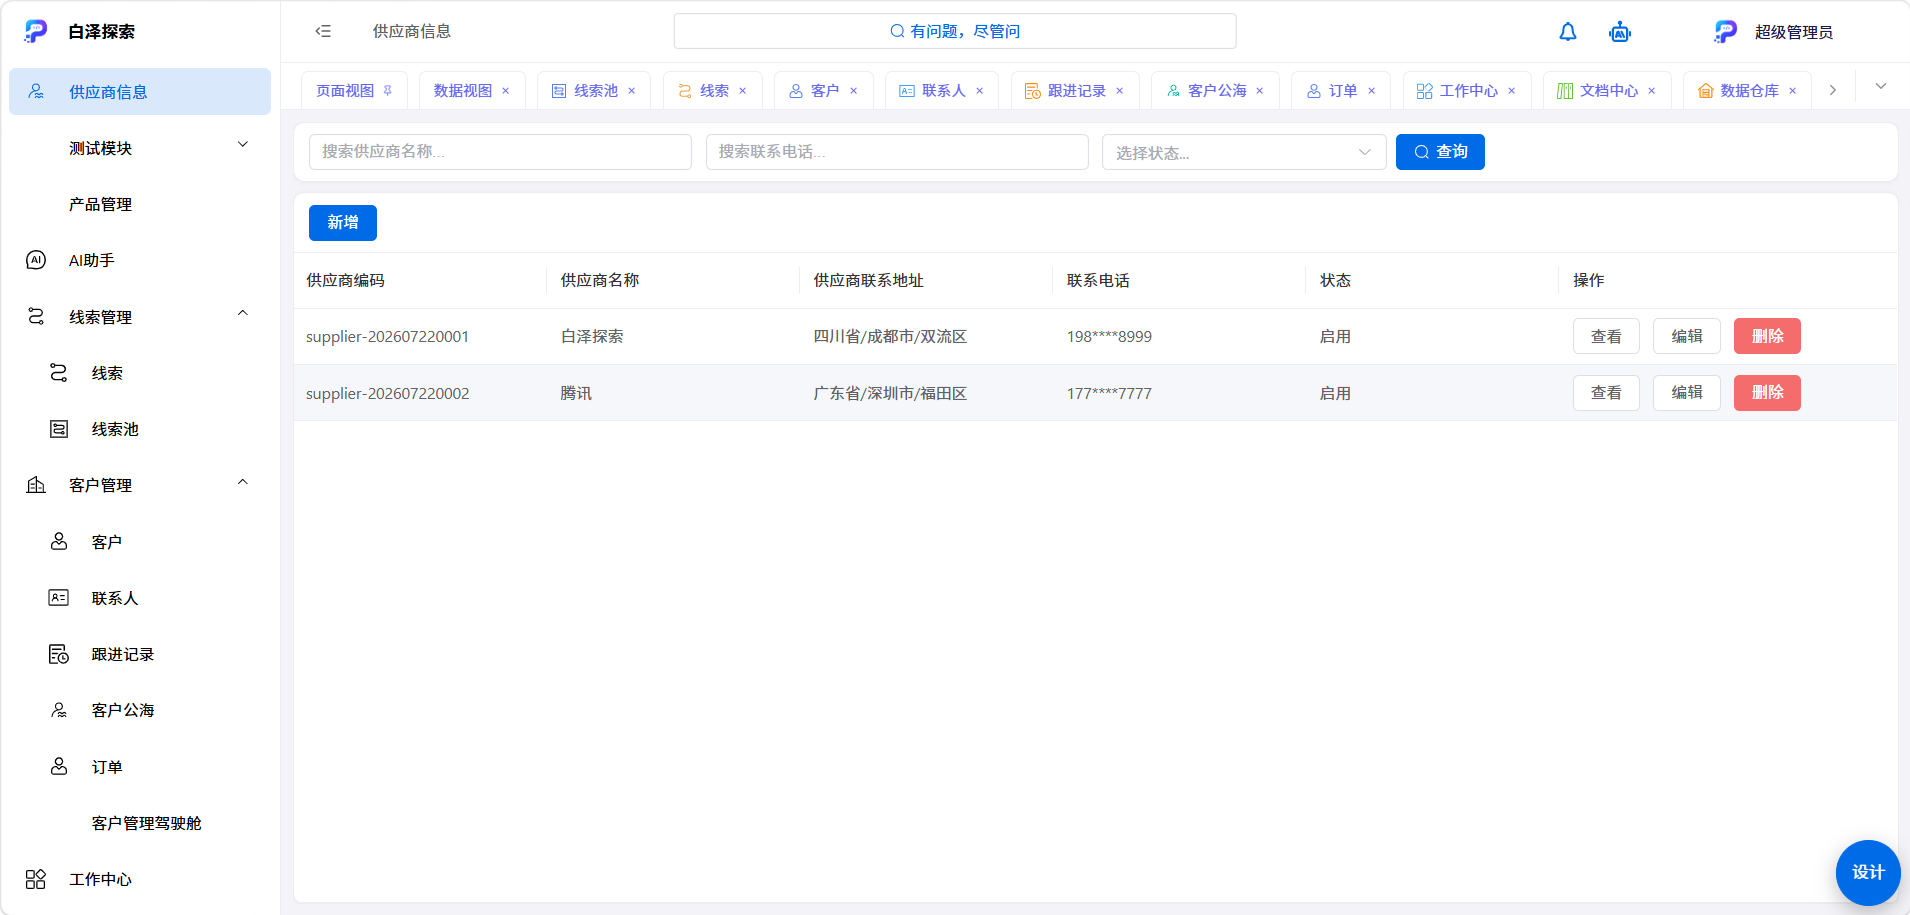1910x915 pixels.
Task: Close the 线索池 tab
Action: 632,91
